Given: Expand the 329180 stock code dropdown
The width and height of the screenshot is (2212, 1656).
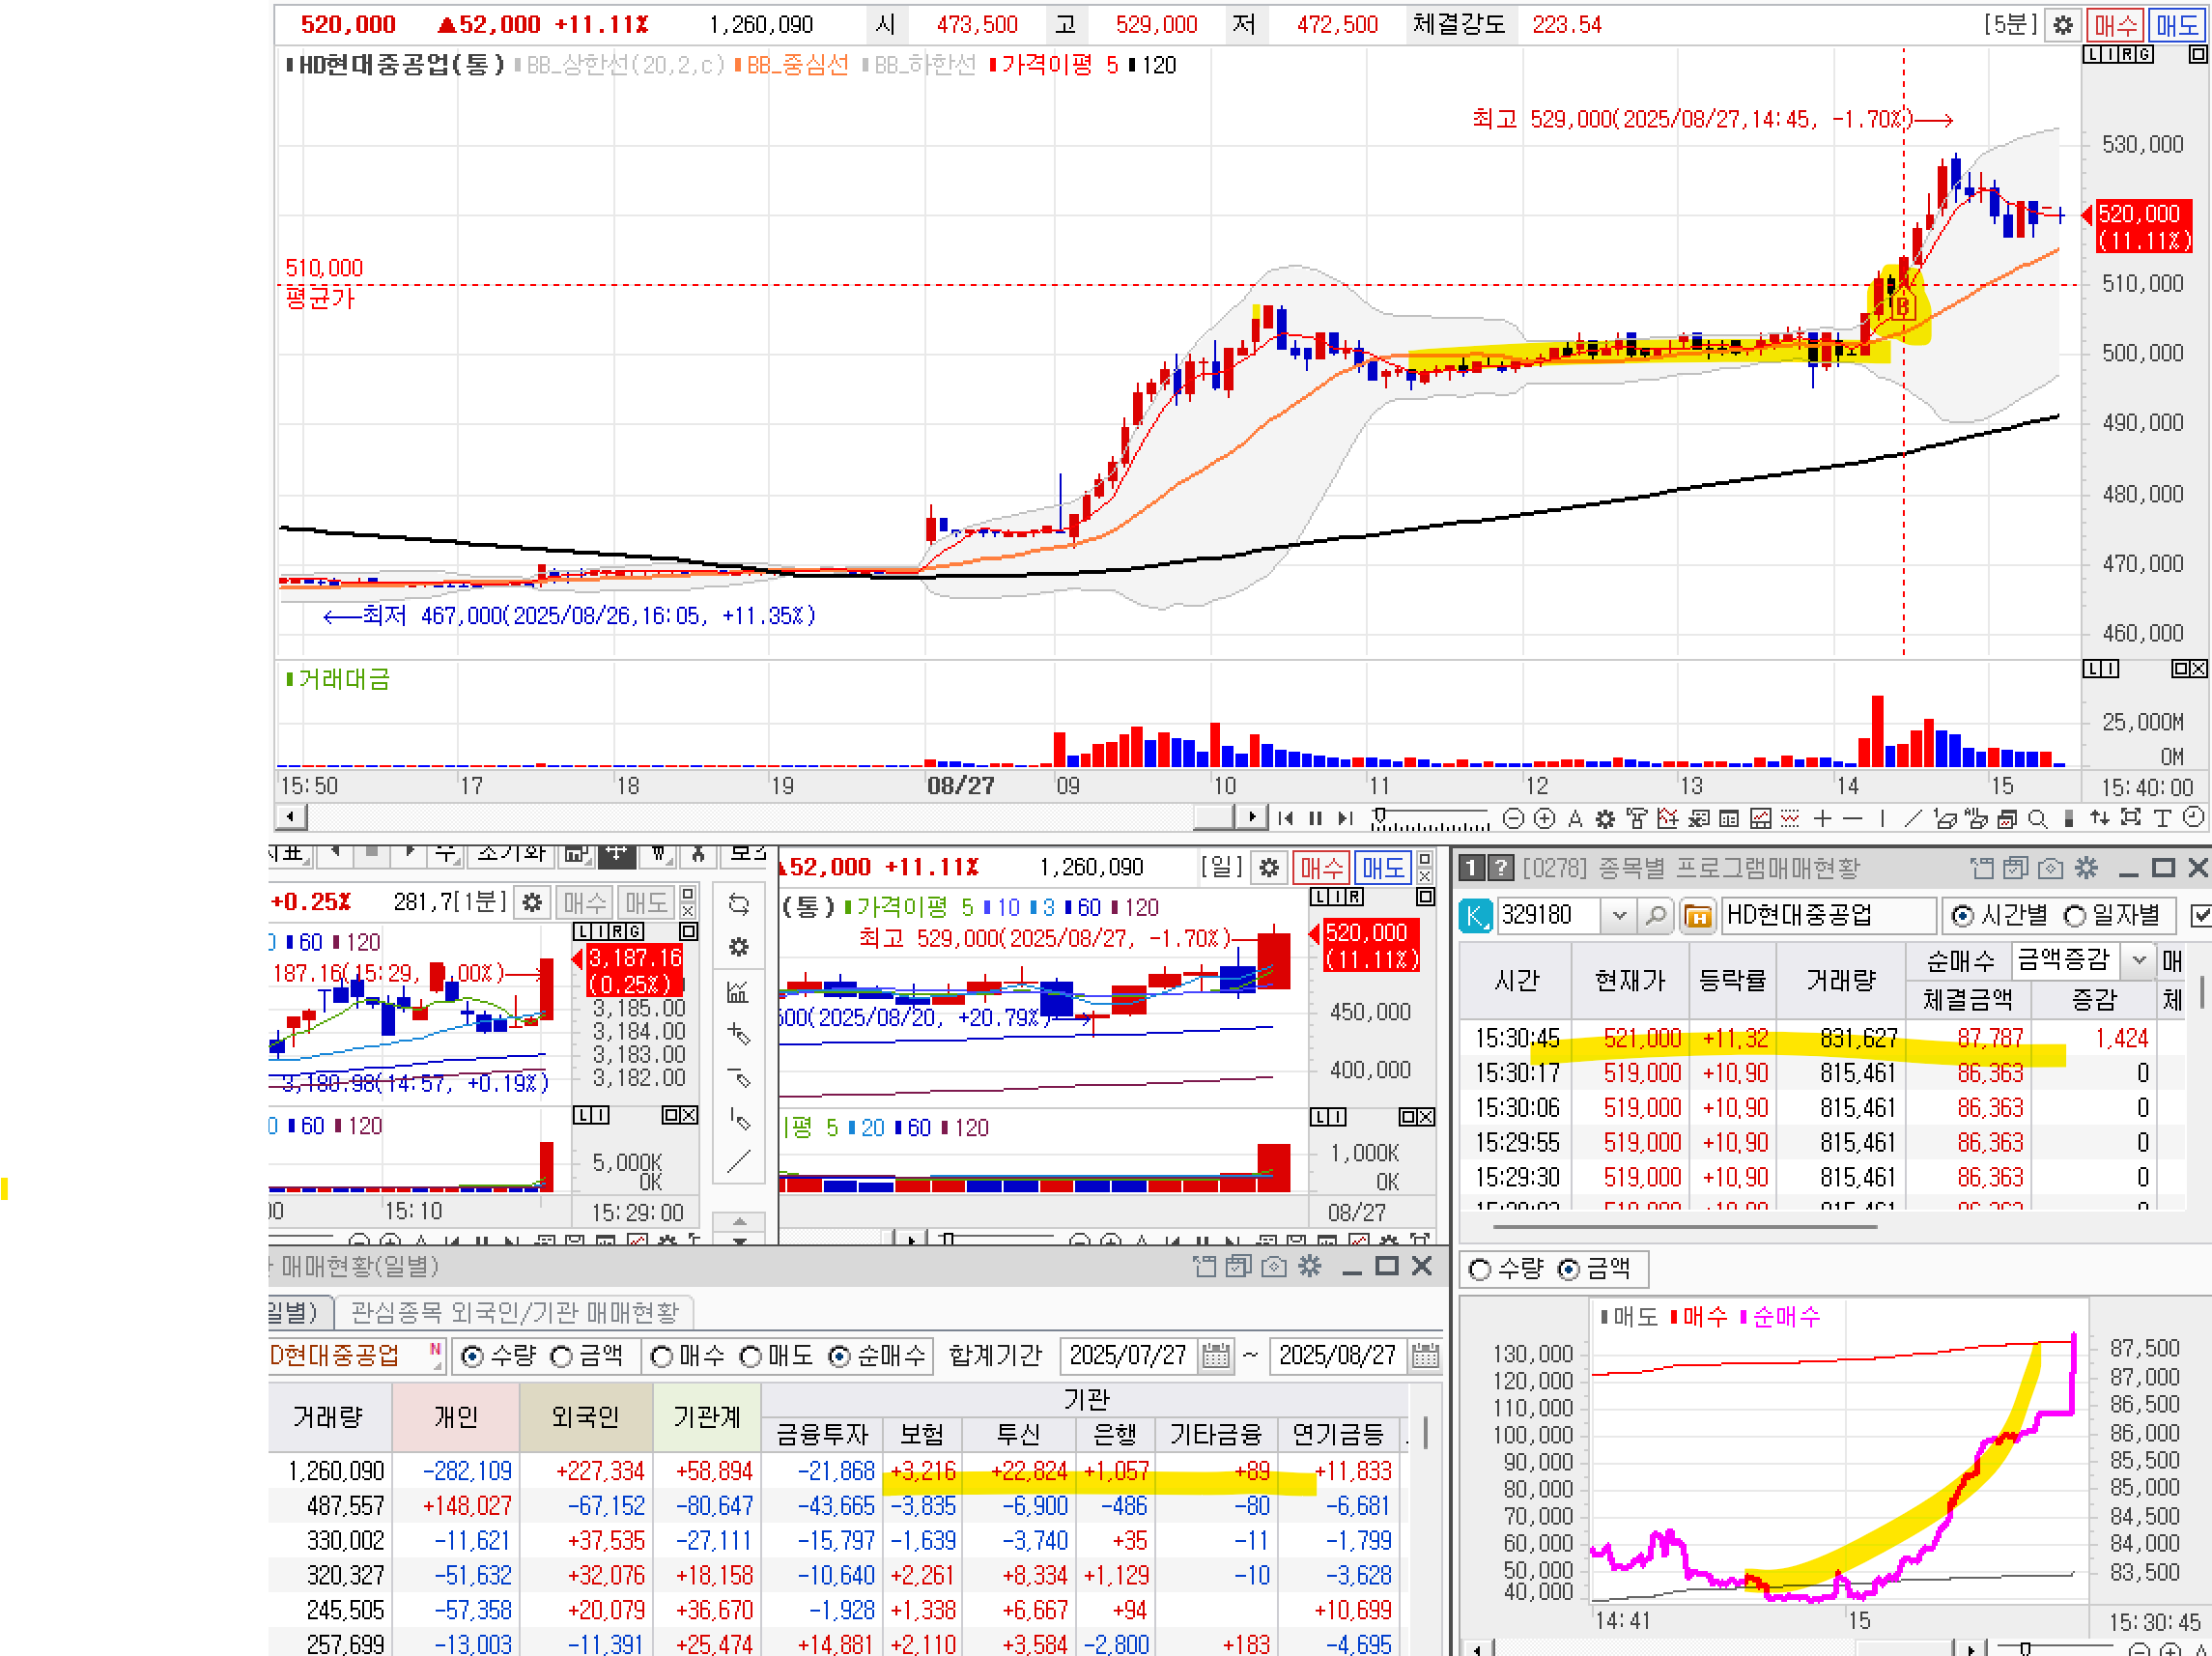Looking at the screenshot, I should pyautogui.click(x=1619, y=915).
